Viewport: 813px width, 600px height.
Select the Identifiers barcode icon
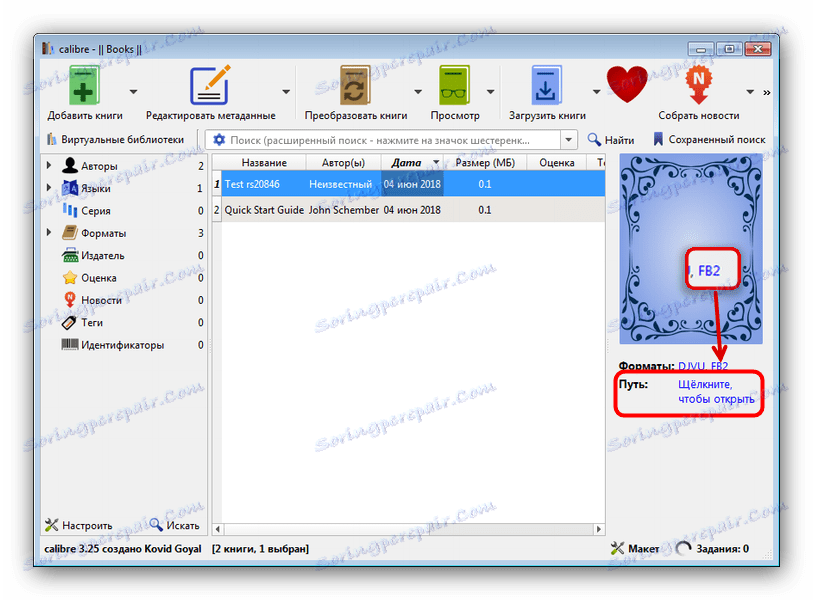point(69,344)
